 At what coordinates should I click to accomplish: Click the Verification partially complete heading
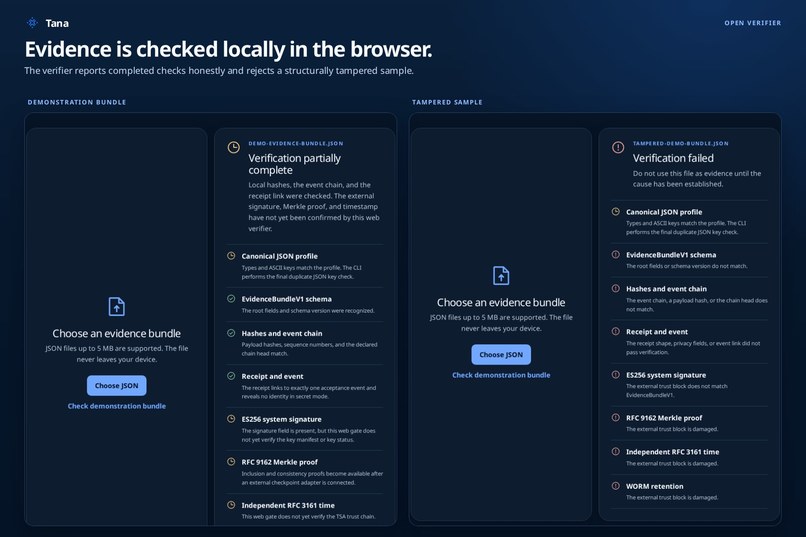295,164
